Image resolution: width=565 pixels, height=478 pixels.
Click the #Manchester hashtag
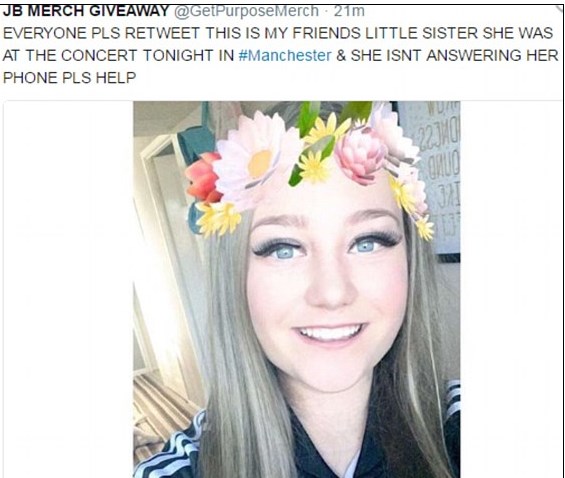285,55
